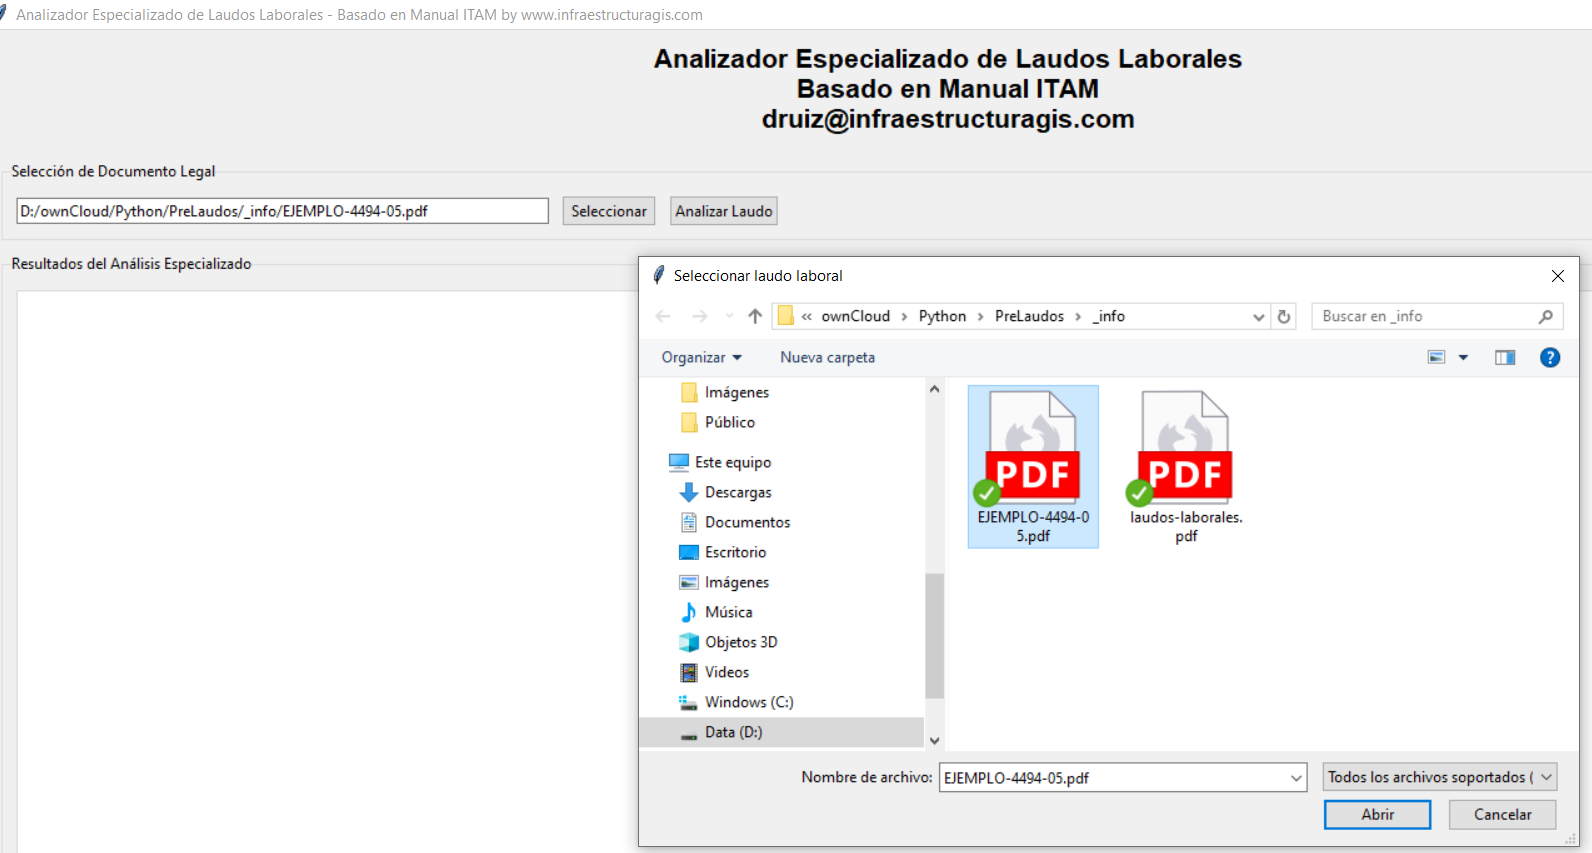
Task: Click Nueva carpeta in the toolbar
Action: 827,357
